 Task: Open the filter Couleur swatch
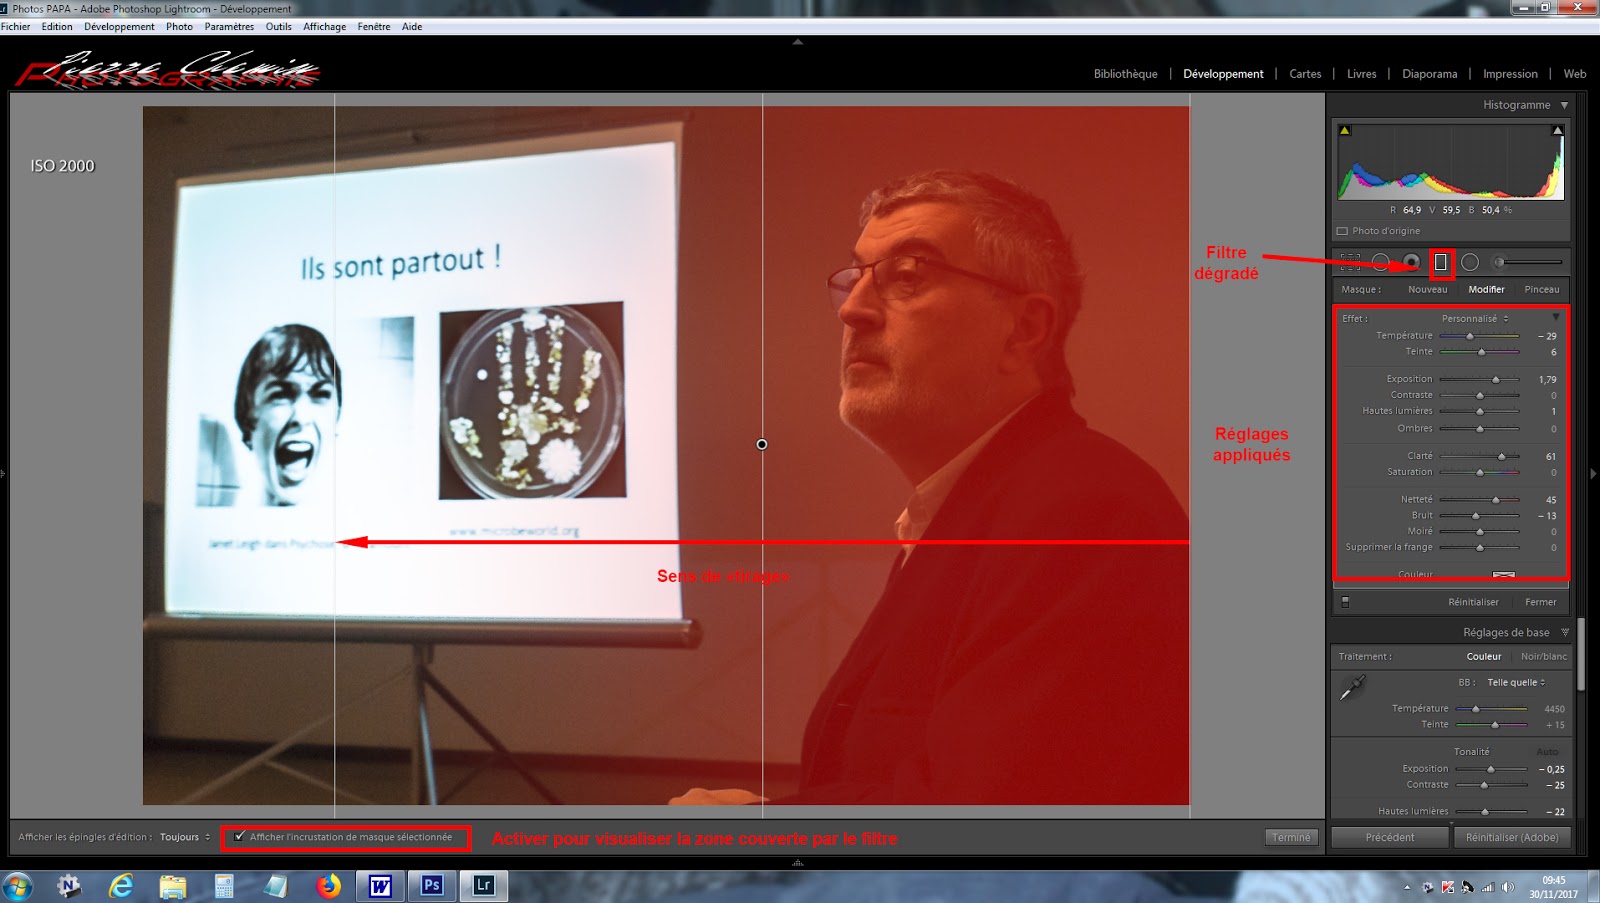click(x=1503, y=575)
